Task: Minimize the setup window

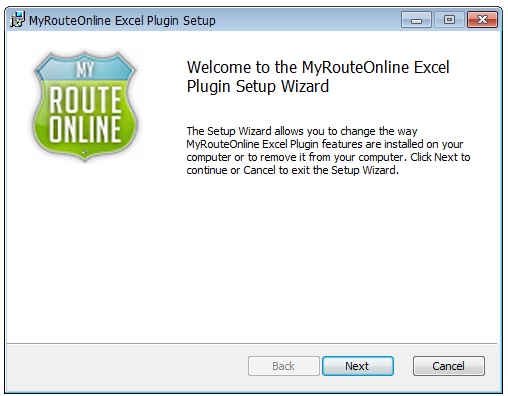Action: (x=416, y=20)
